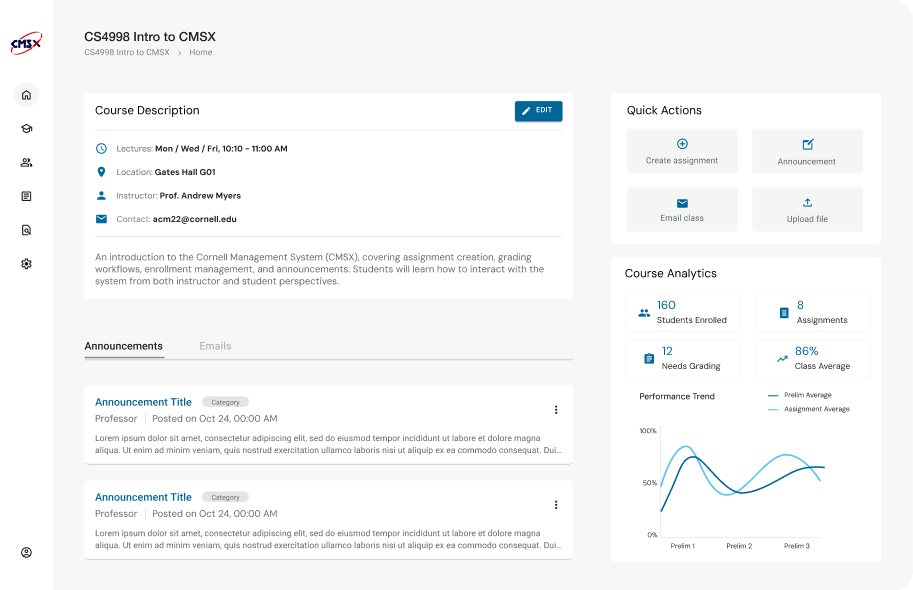Open the first Announcement Title link
This screenshot has height=590, width=913.
pos(143,402)
